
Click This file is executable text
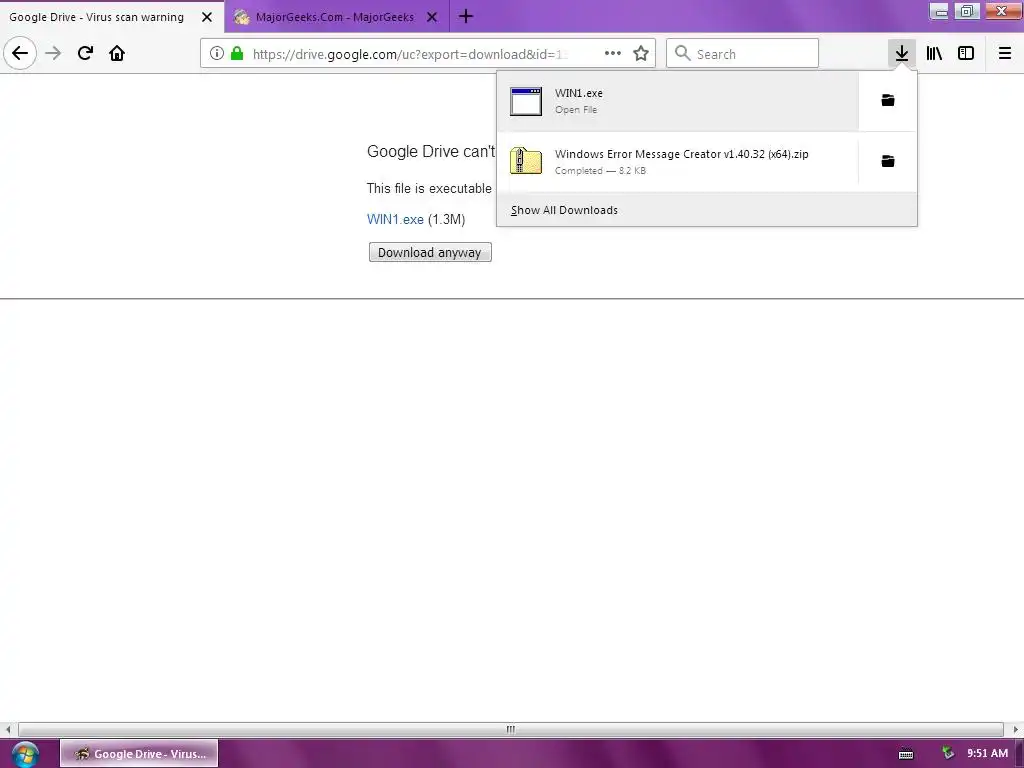tap(429, 189)
